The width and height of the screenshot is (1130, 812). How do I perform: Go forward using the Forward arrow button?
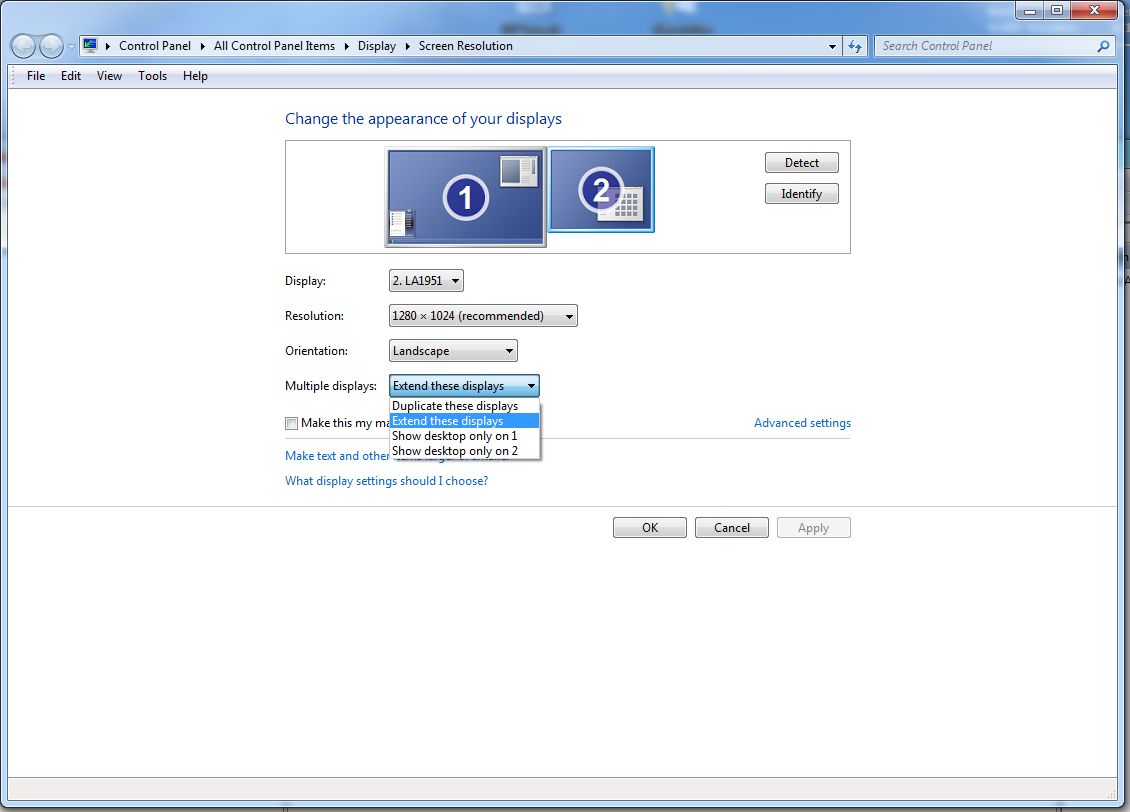coord(50,46)
